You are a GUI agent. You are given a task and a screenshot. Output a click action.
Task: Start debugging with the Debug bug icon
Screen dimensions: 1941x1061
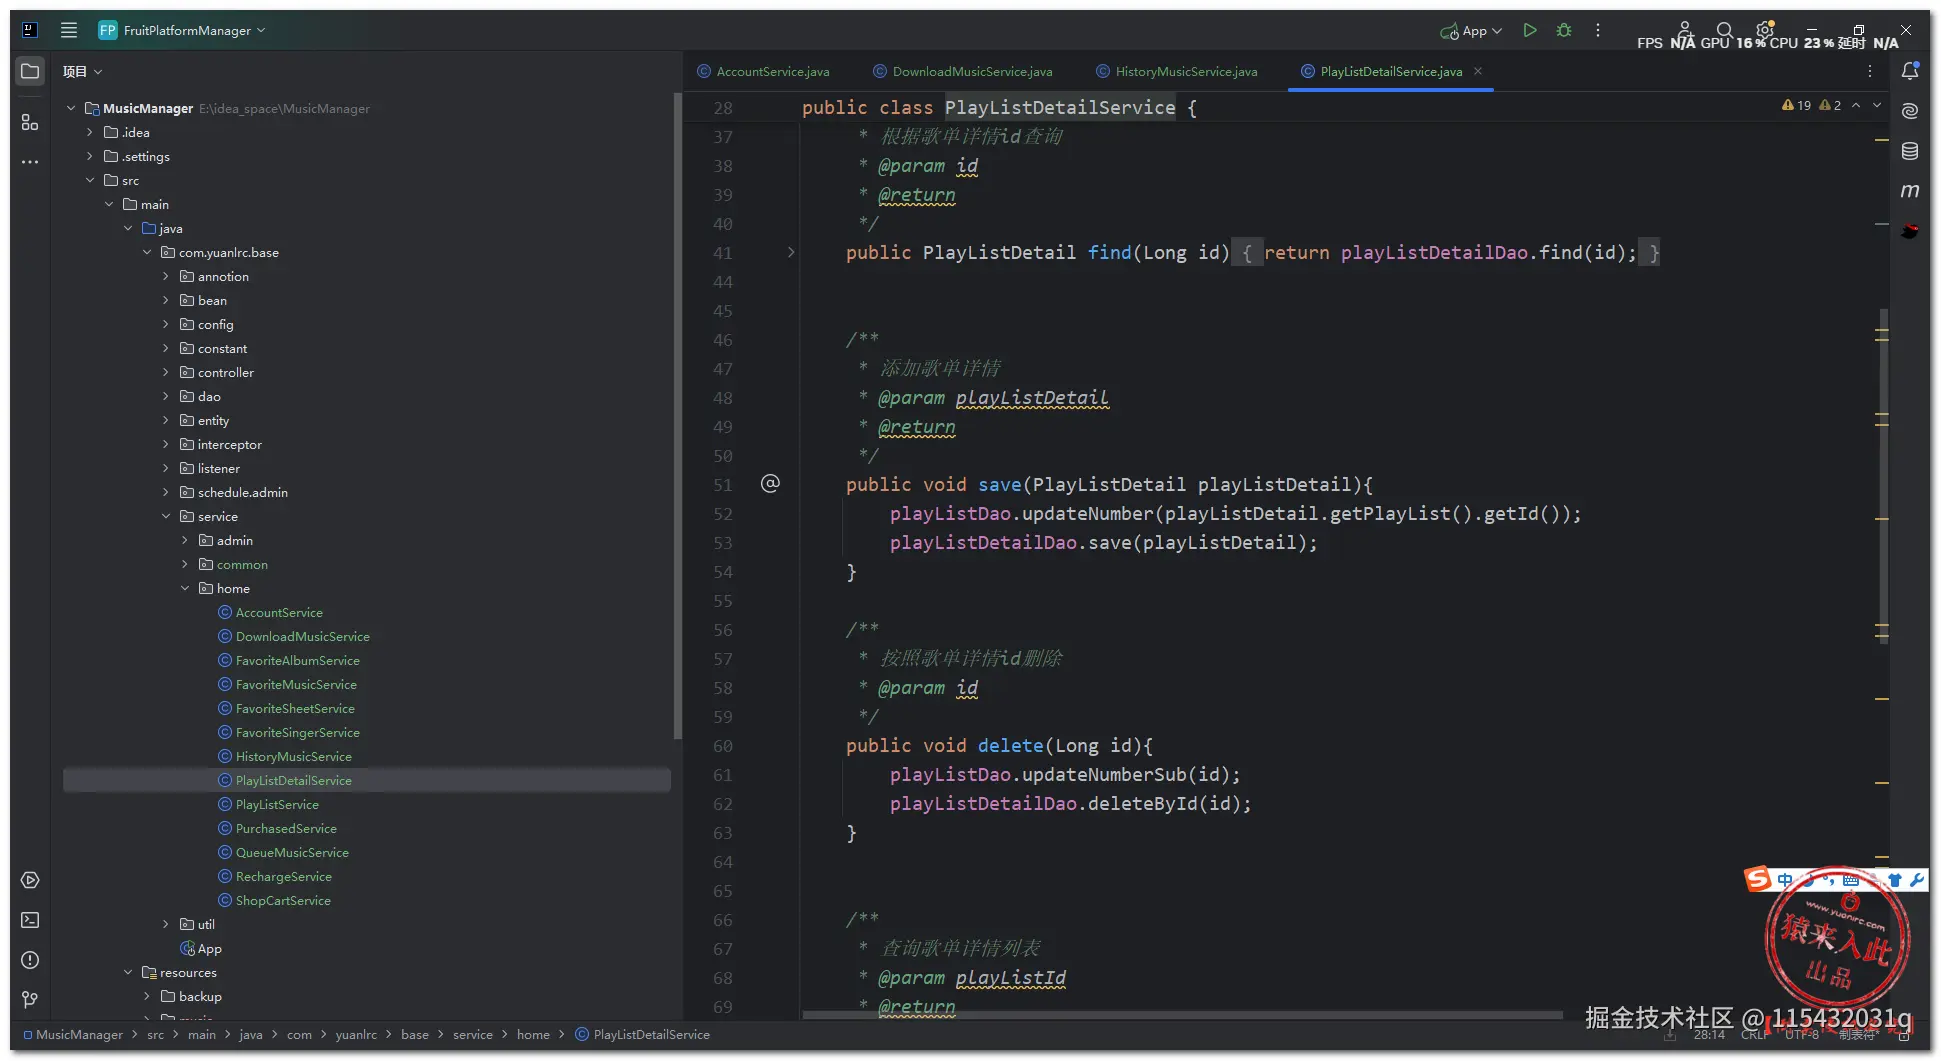tap(1564, 30)
